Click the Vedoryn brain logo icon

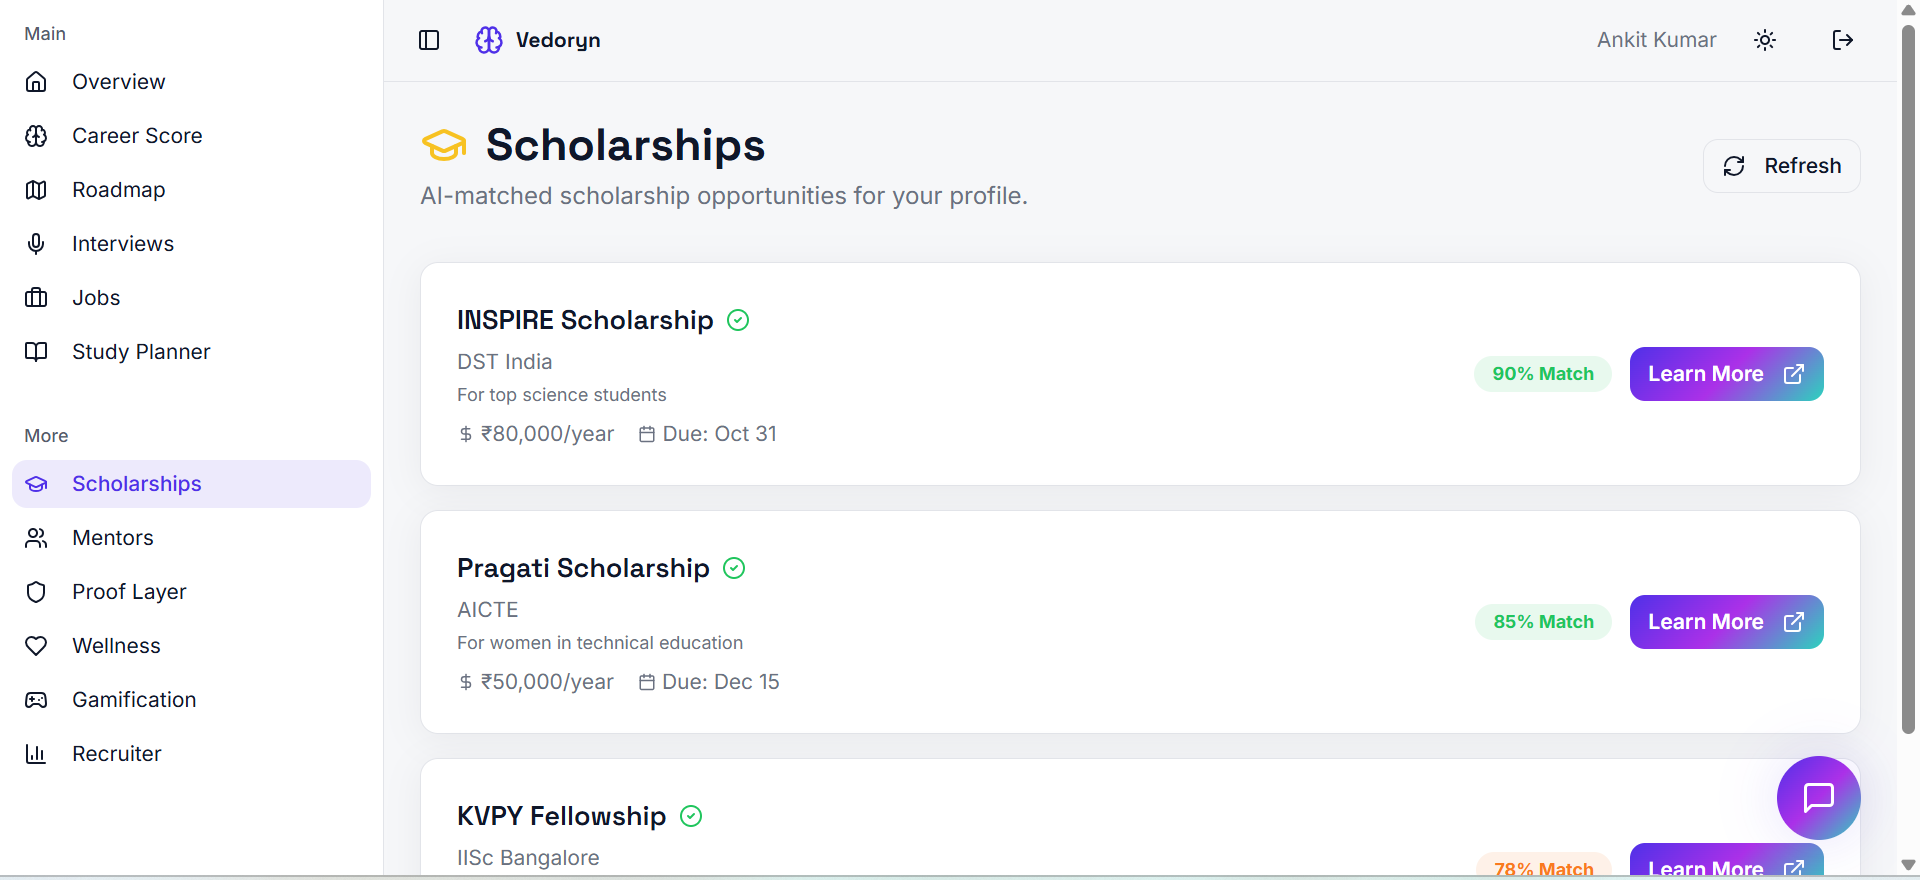(x=489, y=40)
